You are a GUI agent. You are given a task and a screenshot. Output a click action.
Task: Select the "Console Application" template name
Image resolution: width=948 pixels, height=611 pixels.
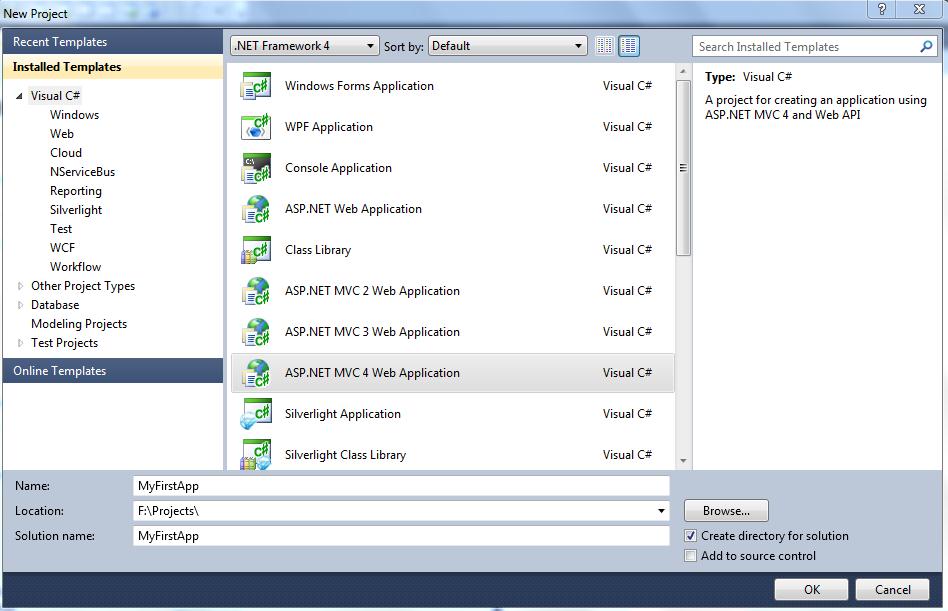tap(338, 168)
